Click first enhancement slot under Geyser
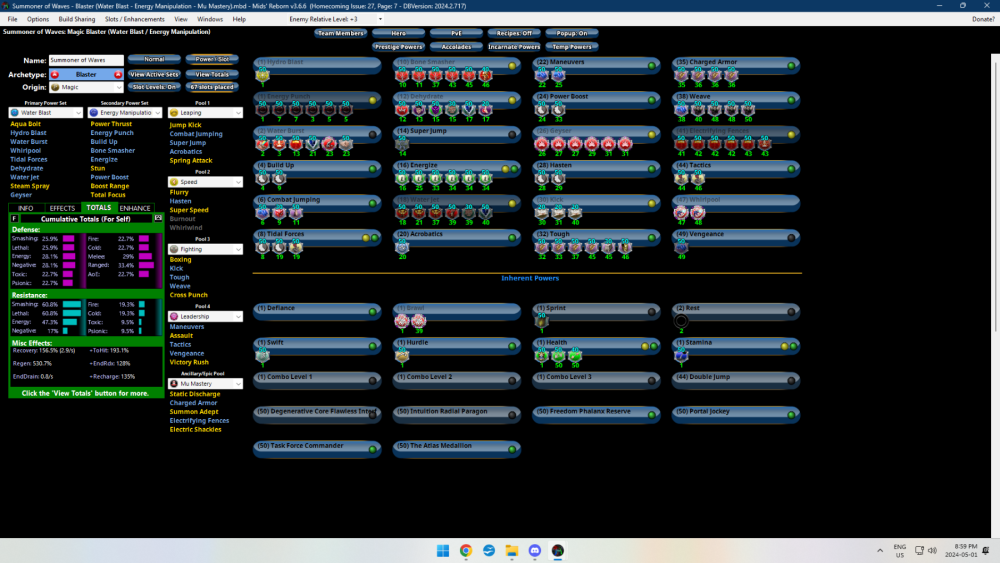Image resolution: width=1000 pixels, height=563 pixels. point(541,144)
